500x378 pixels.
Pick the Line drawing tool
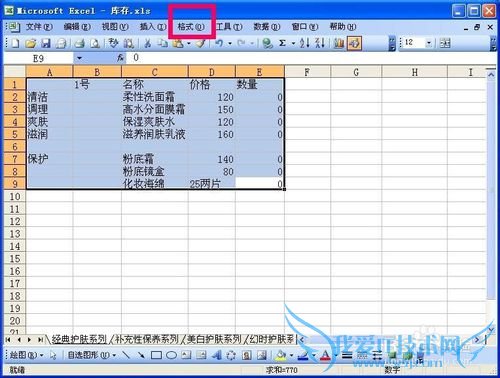coord(126,355)
